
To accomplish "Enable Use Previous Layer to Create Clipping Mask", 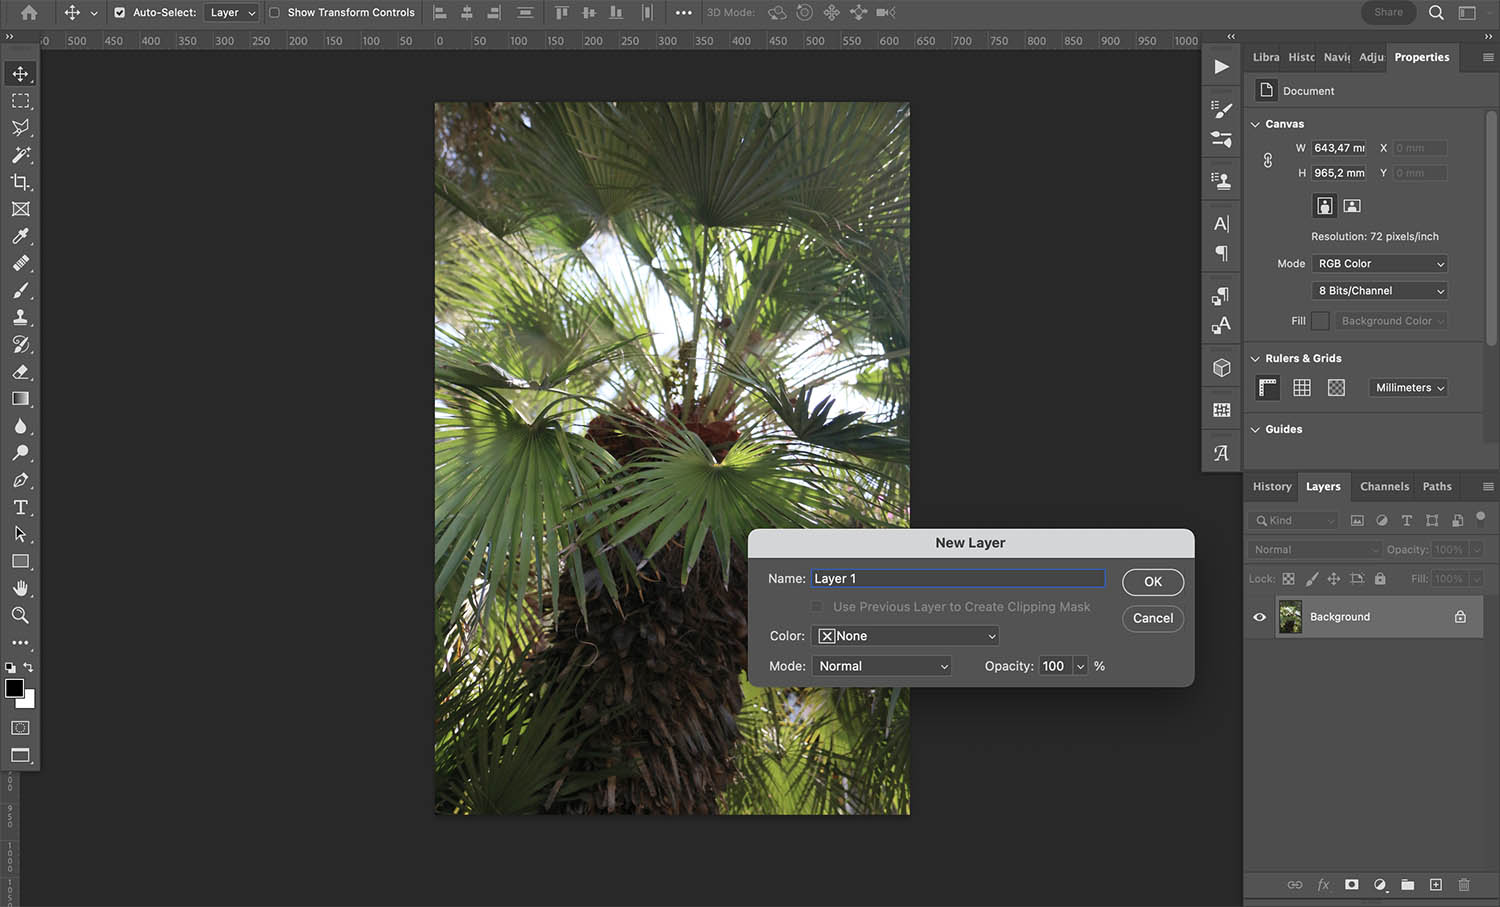I will click(x=816, y=606).
